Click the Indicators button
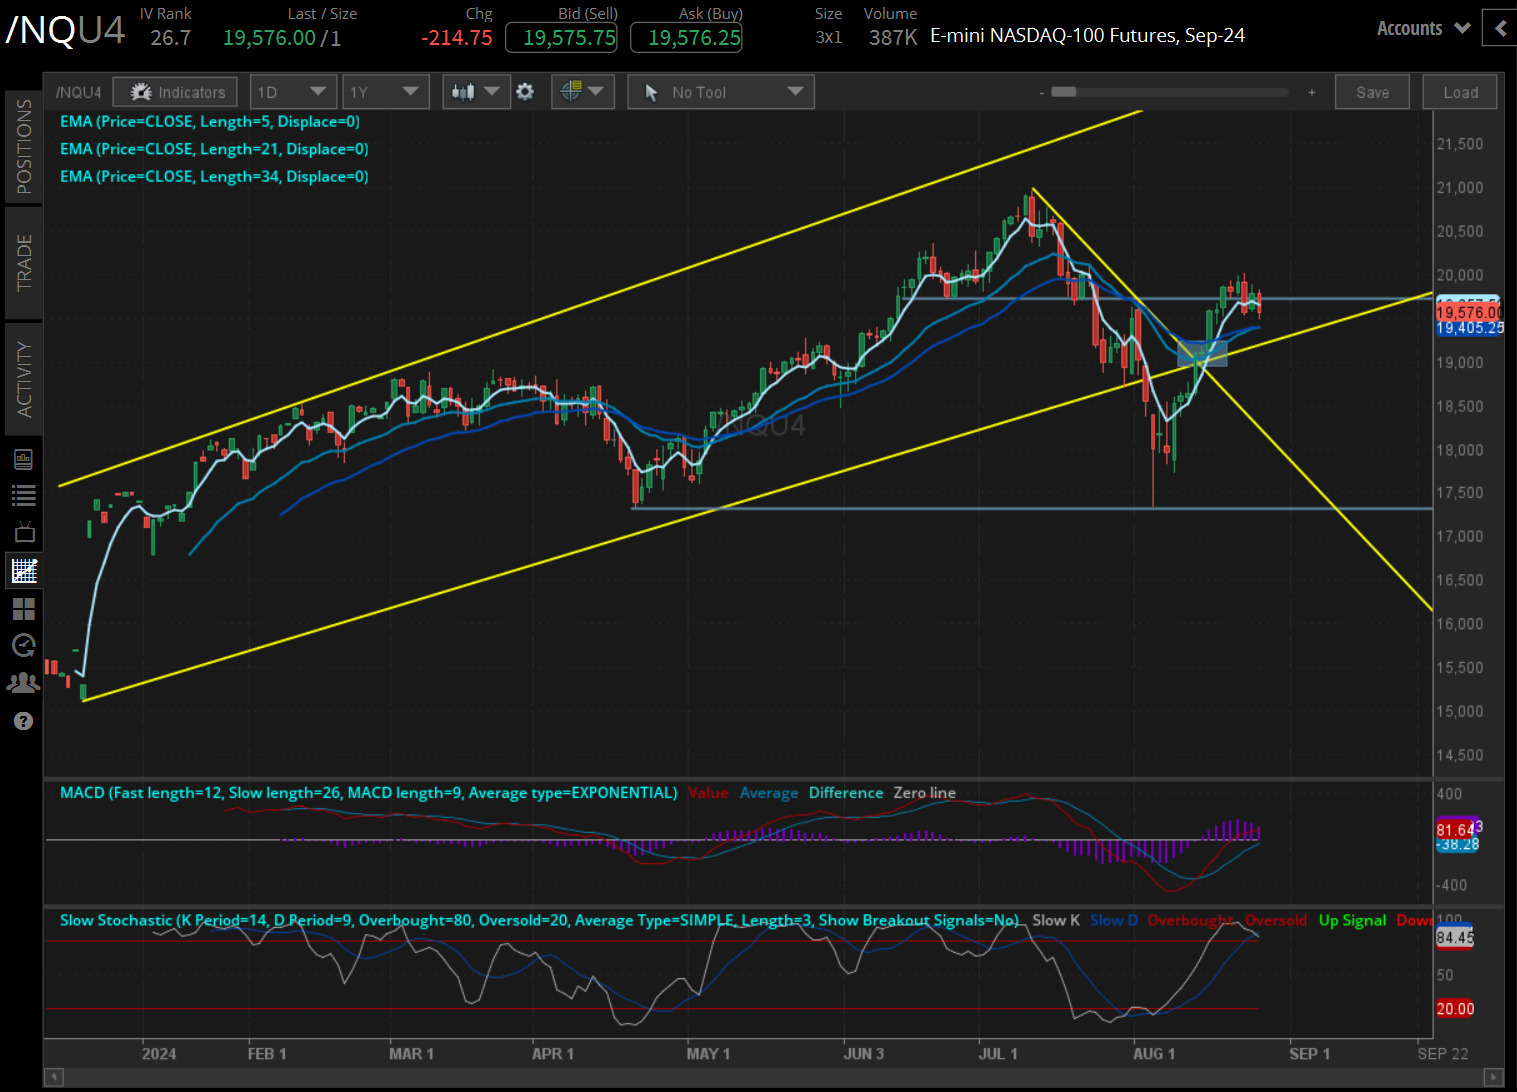Image resolution: width=1517 pixels, height=1092 pixels. tap(176, 92)
